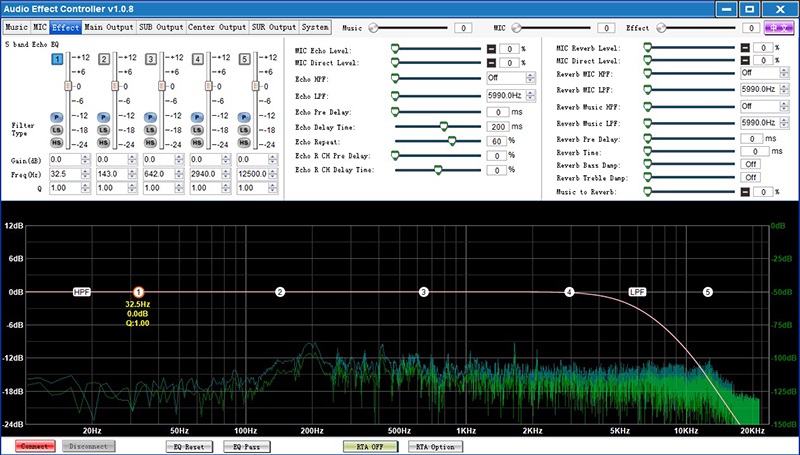Toggle the Reverb Bass Damp Off switch
800x455 pixels.
(750, 163)
